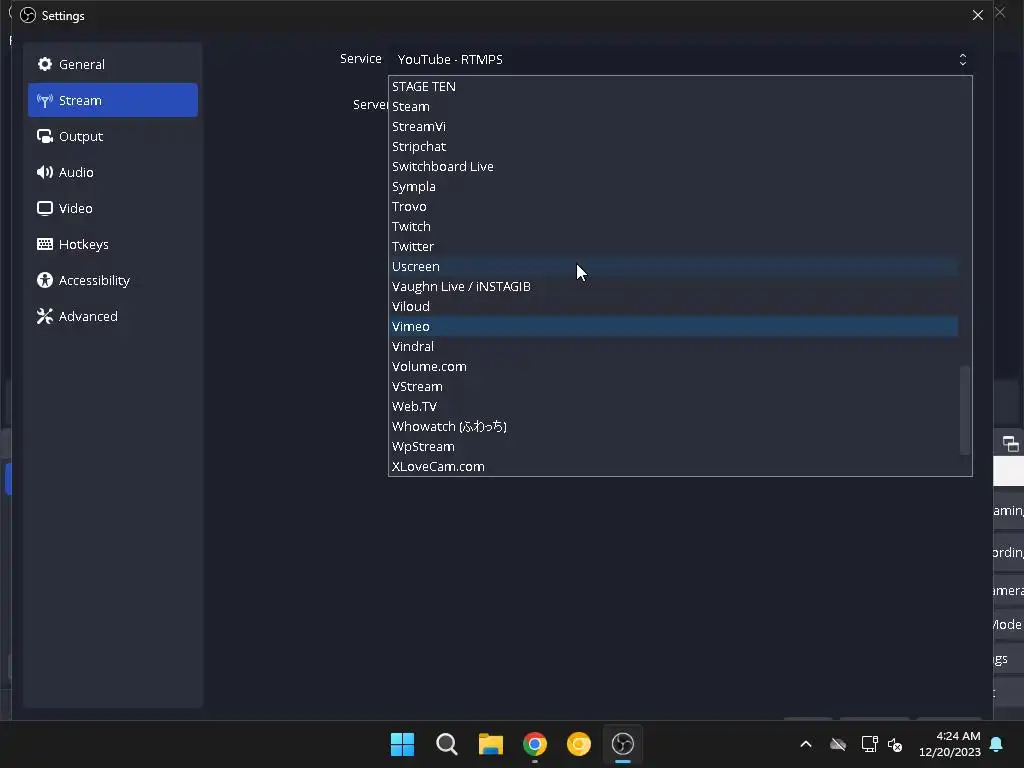Pick Sympla from the service list
Viewport: 1024px width, 768px height.
click(674, 186)
